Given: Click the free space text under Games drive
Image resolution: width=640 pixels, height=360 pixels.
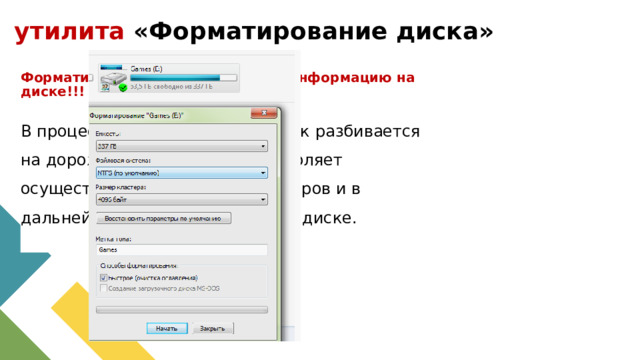Looking at the screenshot, I should 171,87.
